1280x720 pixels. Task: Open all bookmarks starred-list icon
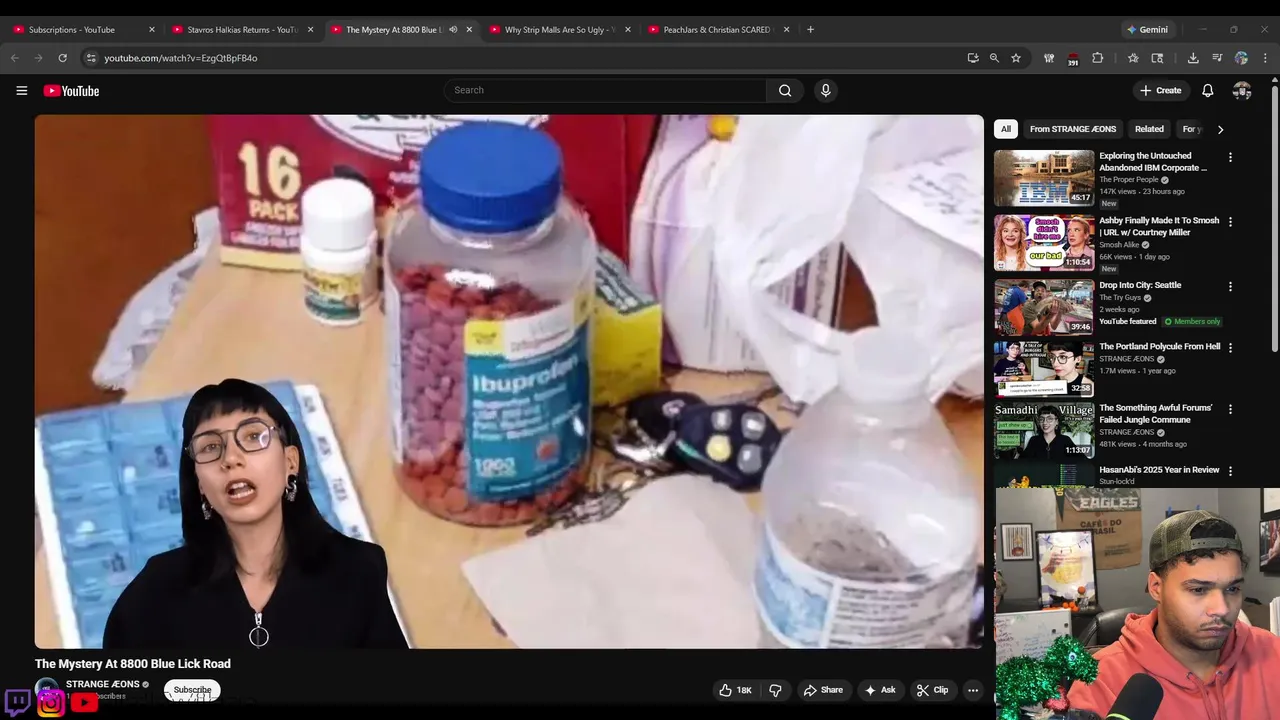tap(1133, 58)
